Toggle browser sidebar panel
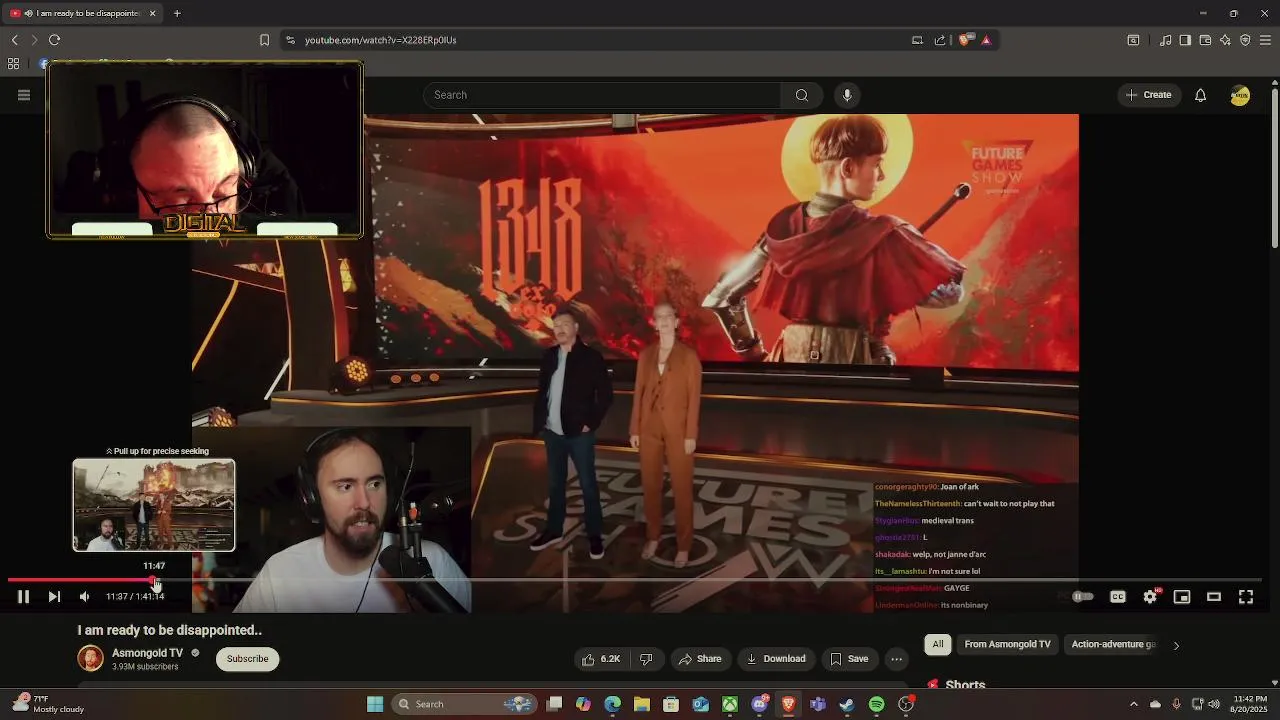Screen dimensions: 1280x720 1185,40
